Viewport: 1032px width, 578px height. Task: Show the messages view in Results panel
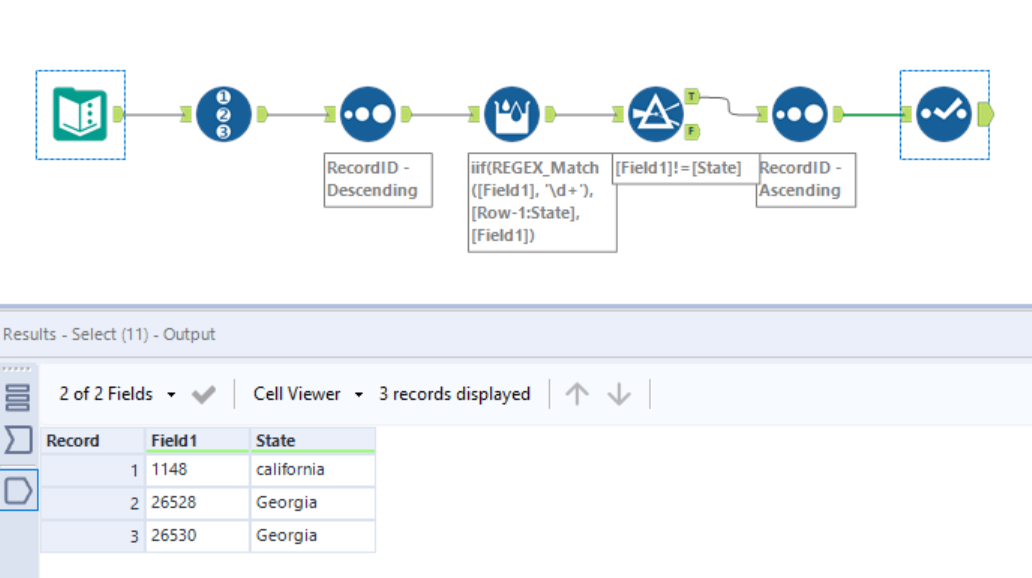click(x=18, y=396)
